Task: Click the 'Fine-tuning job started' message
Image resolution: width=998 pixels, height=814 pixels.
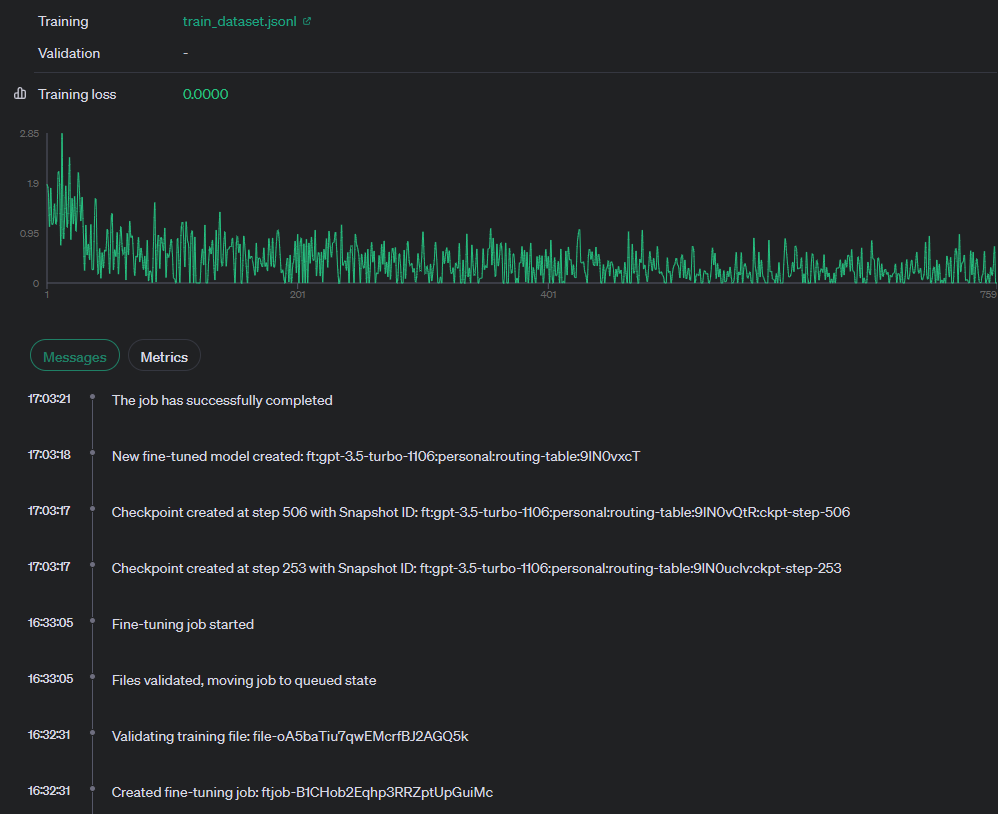Action: [183, 624]
